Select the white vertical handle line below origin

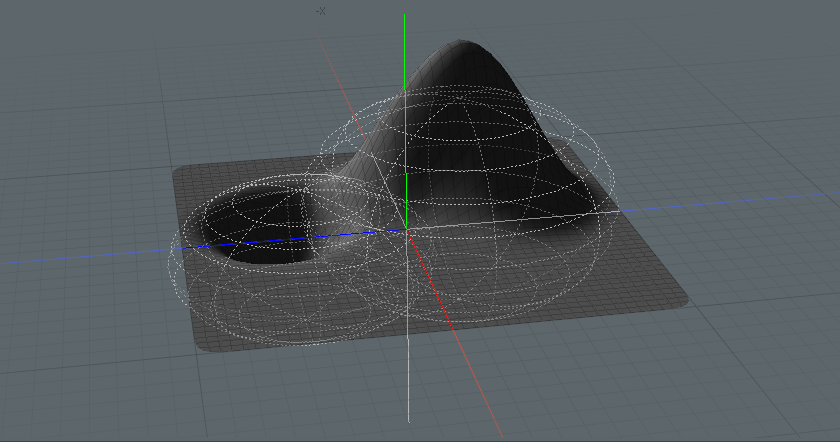(408, 327)
